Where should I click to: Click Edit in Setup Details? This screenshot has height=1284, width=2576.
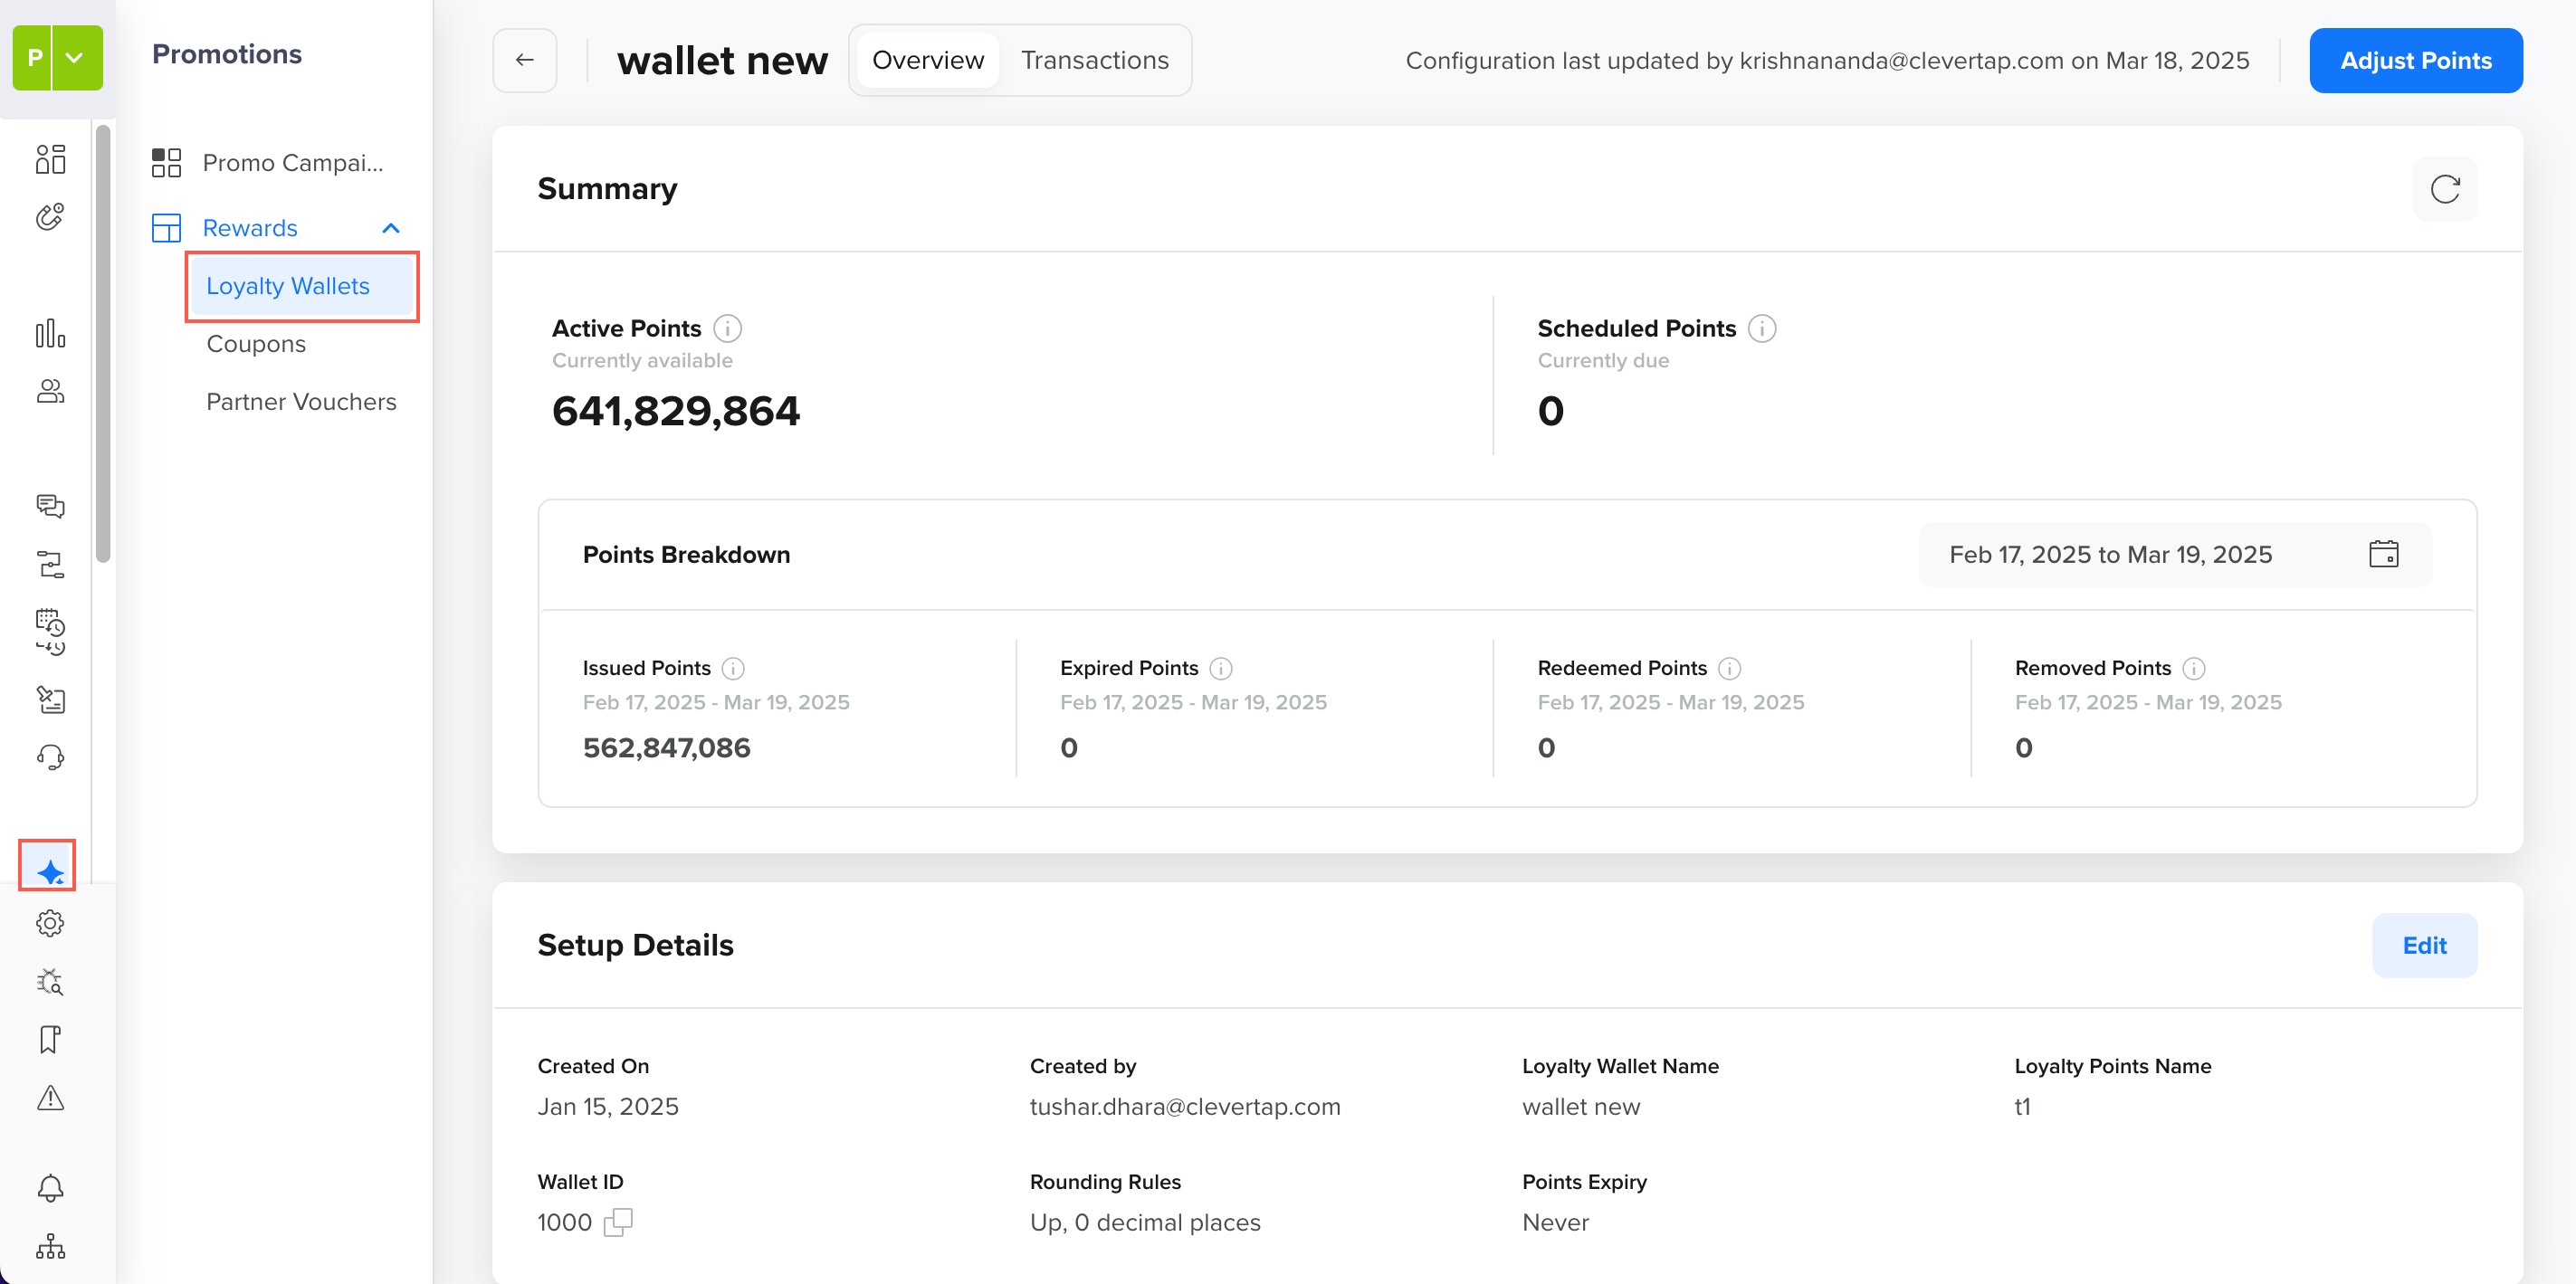2423,945
